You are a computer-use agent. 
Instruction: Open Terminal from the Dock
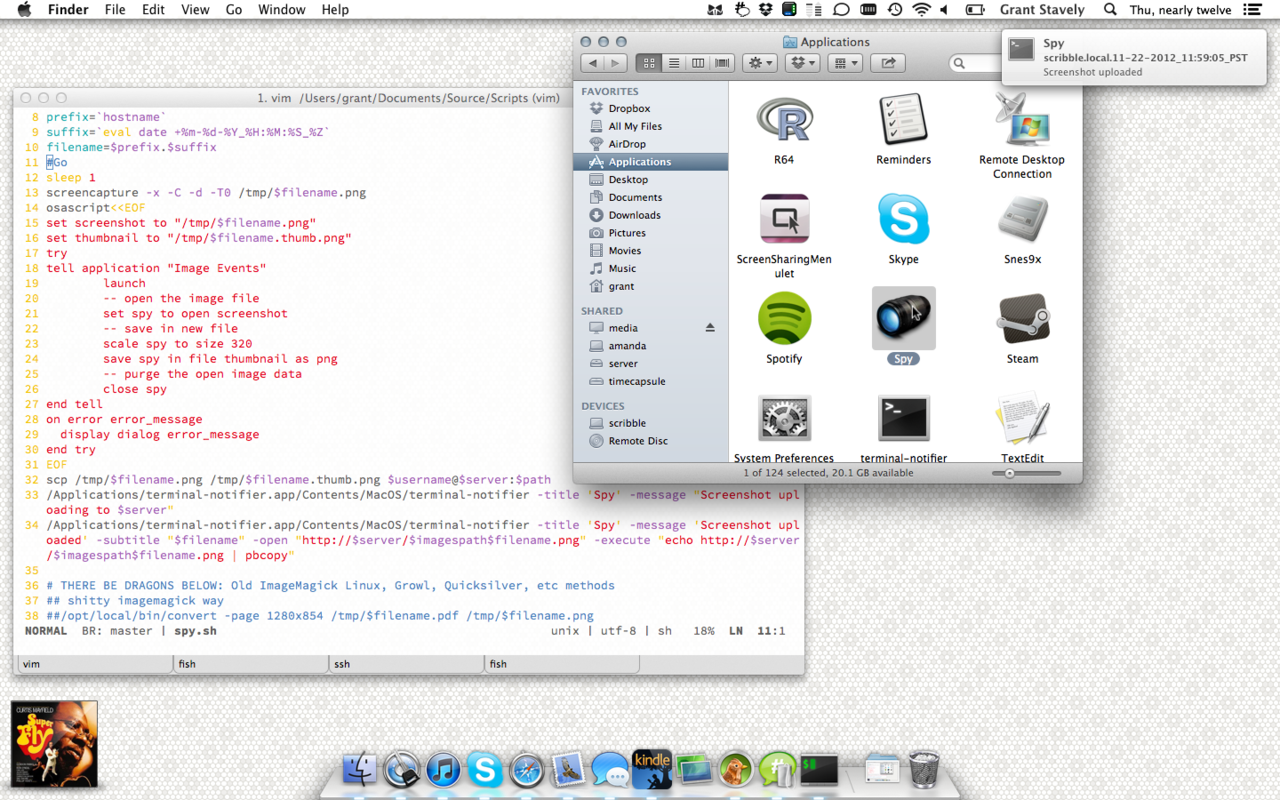[819, 770]
